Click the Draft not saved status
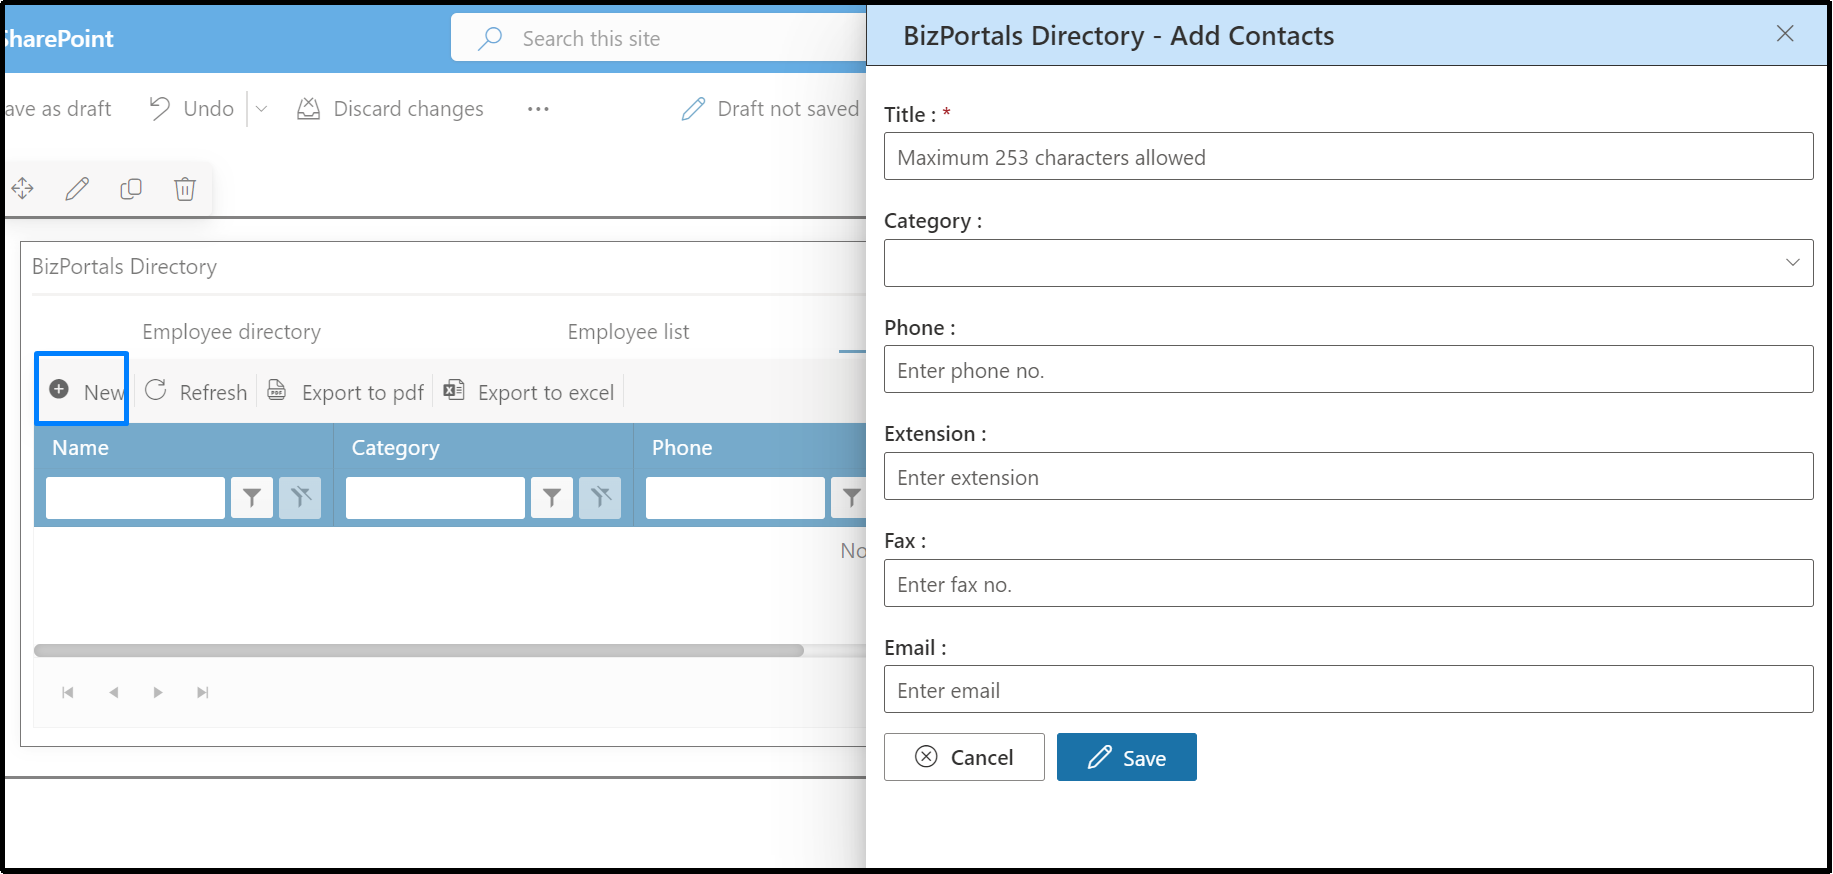This screenshot has height=874, width=1833. point(770,109)
